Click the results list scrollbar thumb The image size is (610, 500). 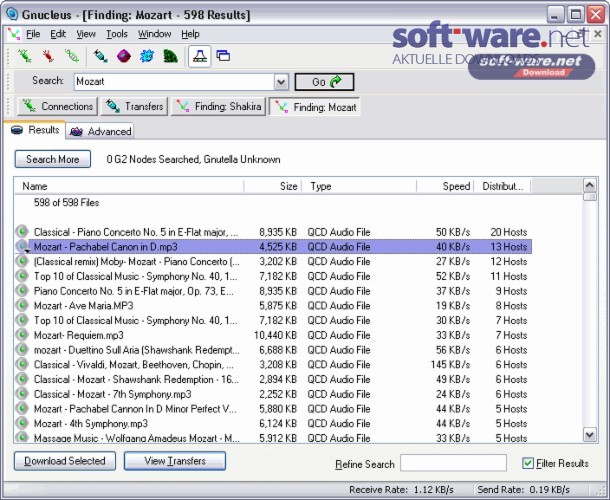pos(590,196)
